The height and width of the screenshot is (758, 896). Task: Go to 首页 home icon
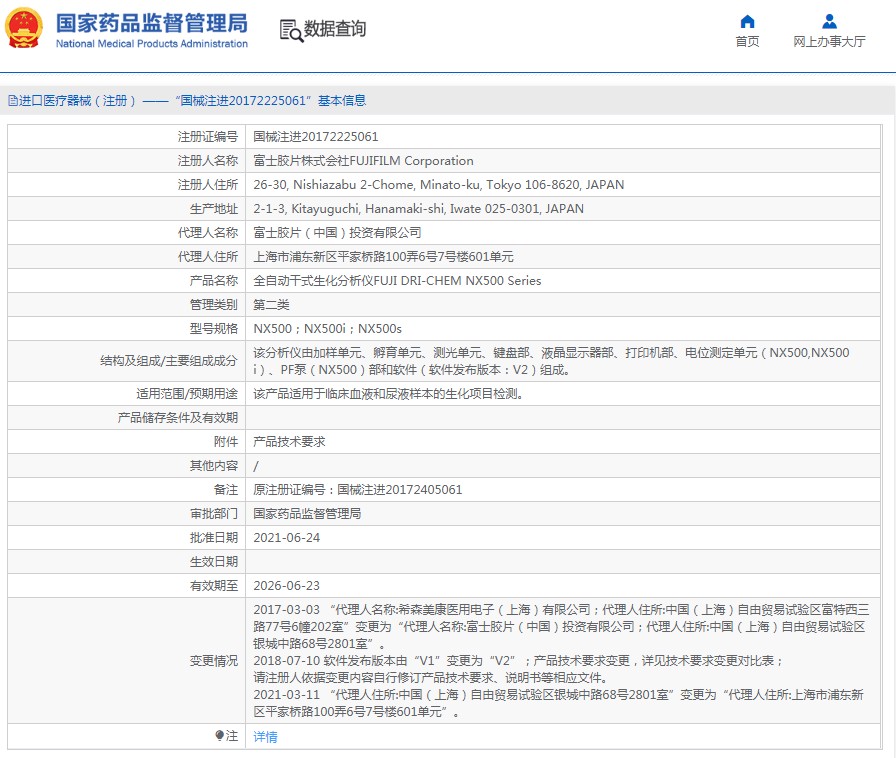(x=747, y=22)
